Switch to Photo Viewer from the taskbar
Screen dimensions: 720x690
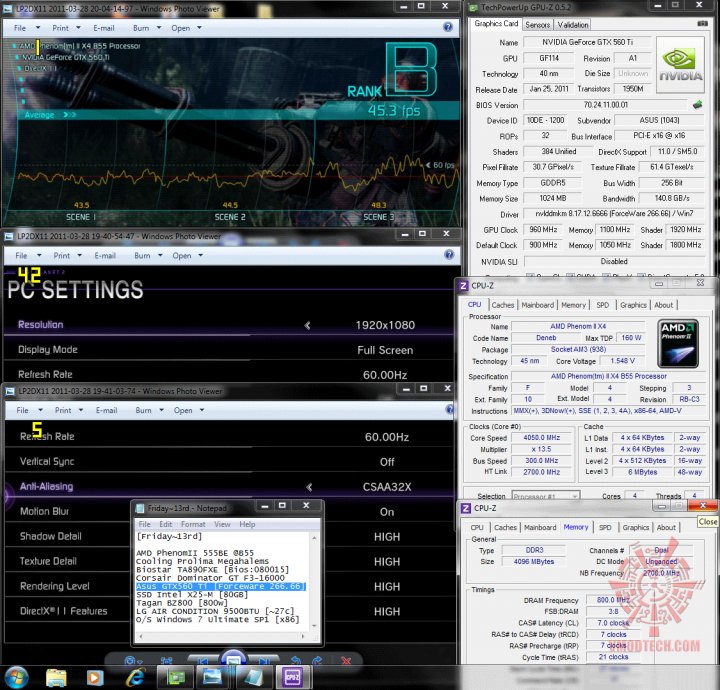[x=212, y=678]
